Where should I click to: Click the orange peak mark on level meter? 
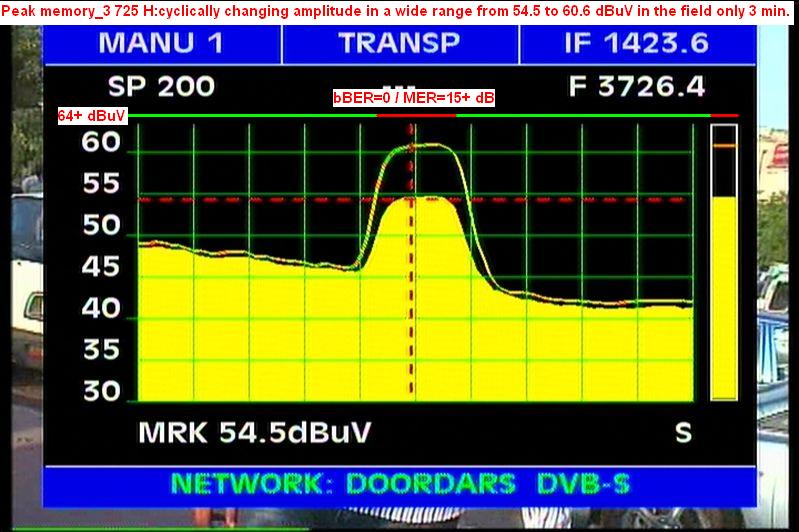coord(723,146)
